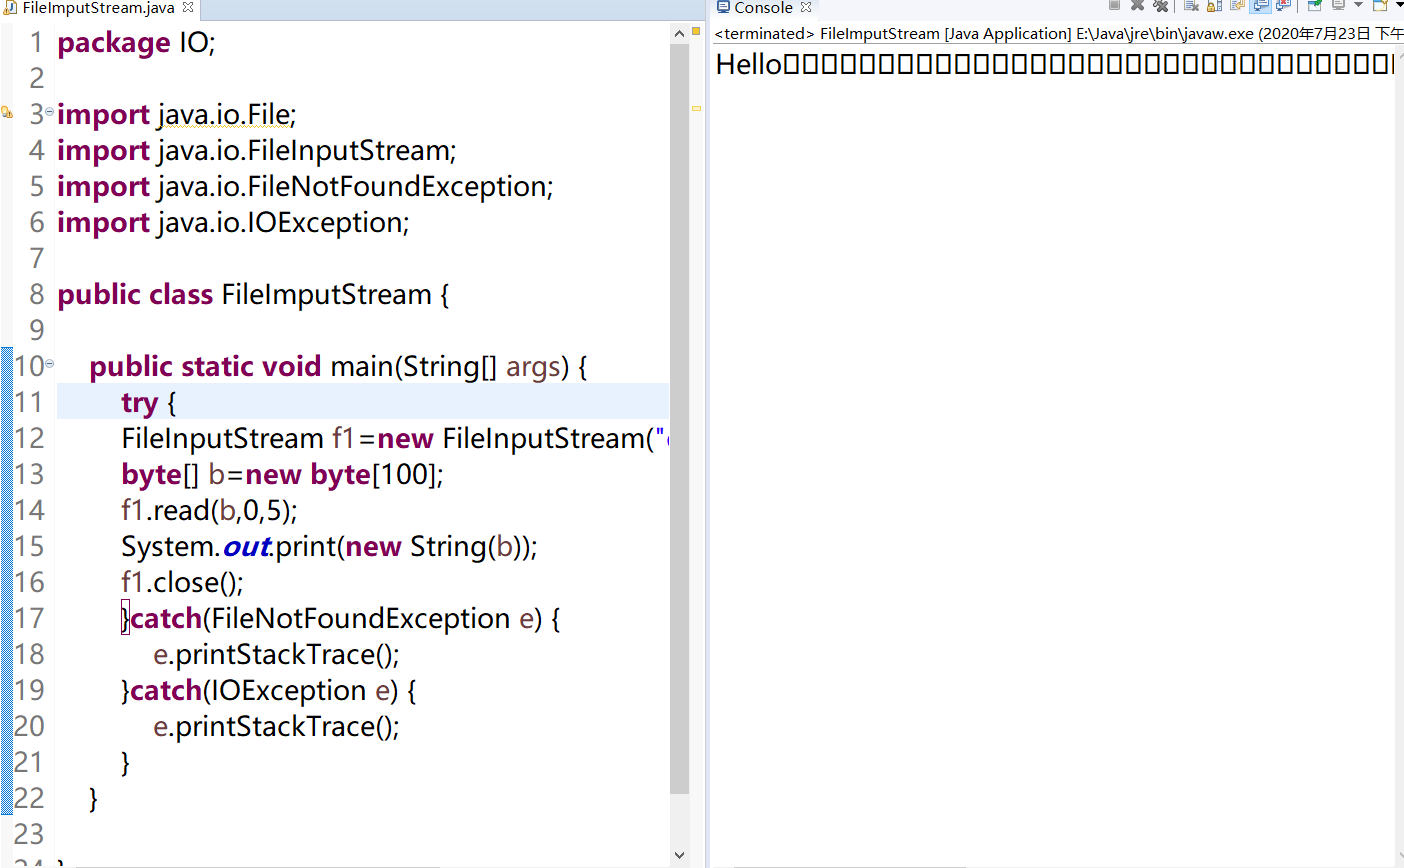The height and width of the screenshot is (868, 1404).
Task: Toggle Scroll Lock in the Console
Action: [1214, 6]
